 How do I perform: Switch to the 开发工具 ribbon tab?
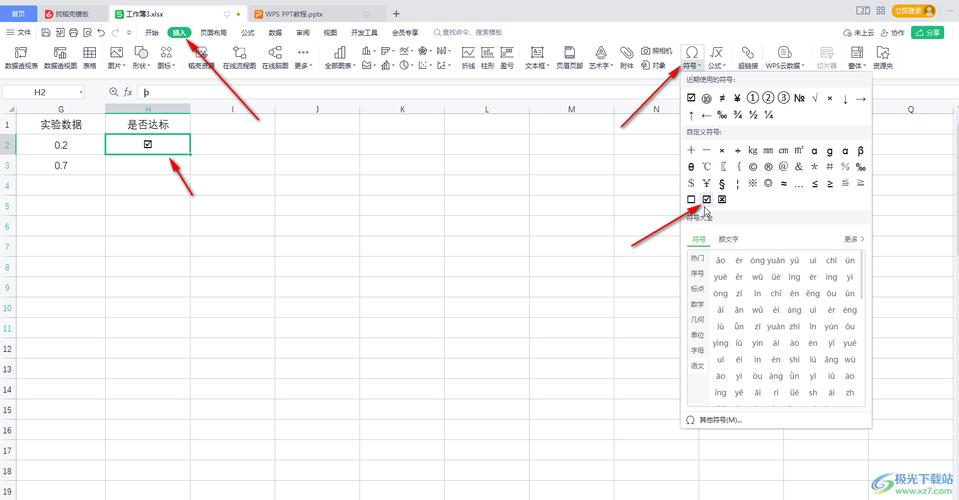[364, 32]
